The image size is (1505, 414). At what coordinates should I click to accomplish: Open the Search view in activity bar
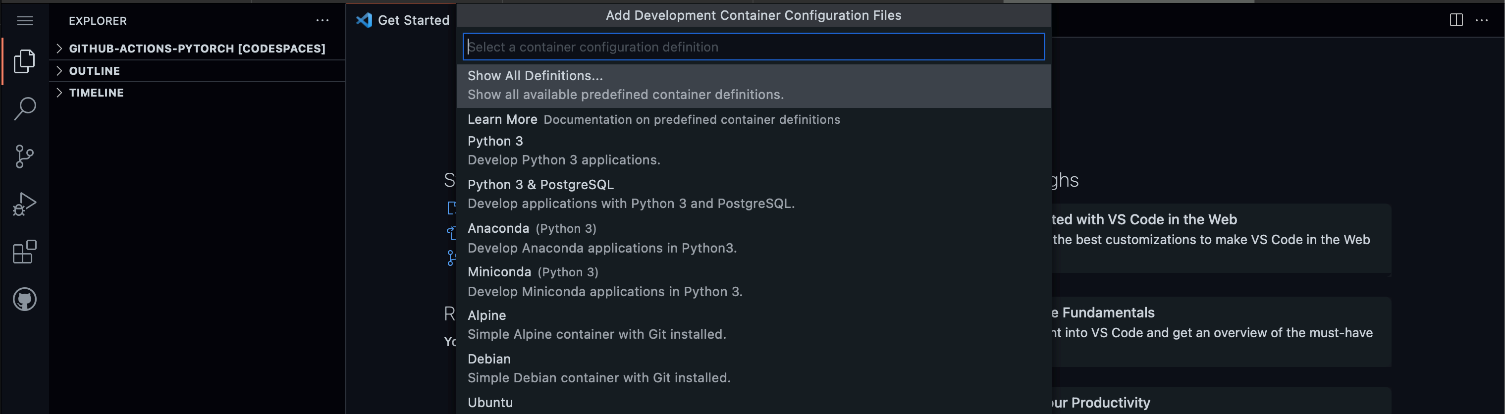[25, 108]
